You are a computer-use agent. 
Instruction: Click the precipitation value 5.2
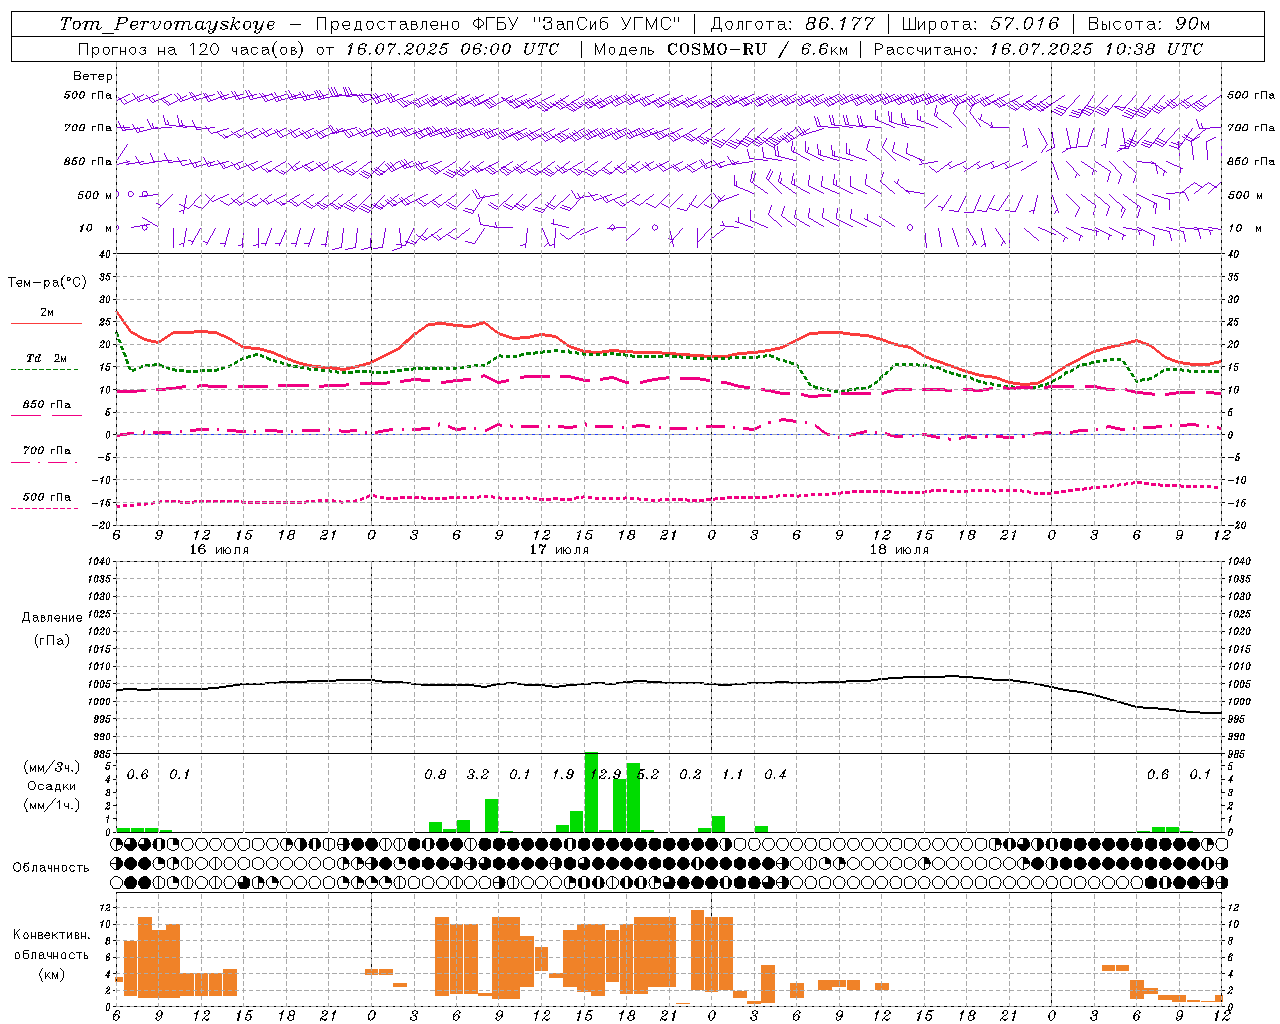click(x=648, y=774)
